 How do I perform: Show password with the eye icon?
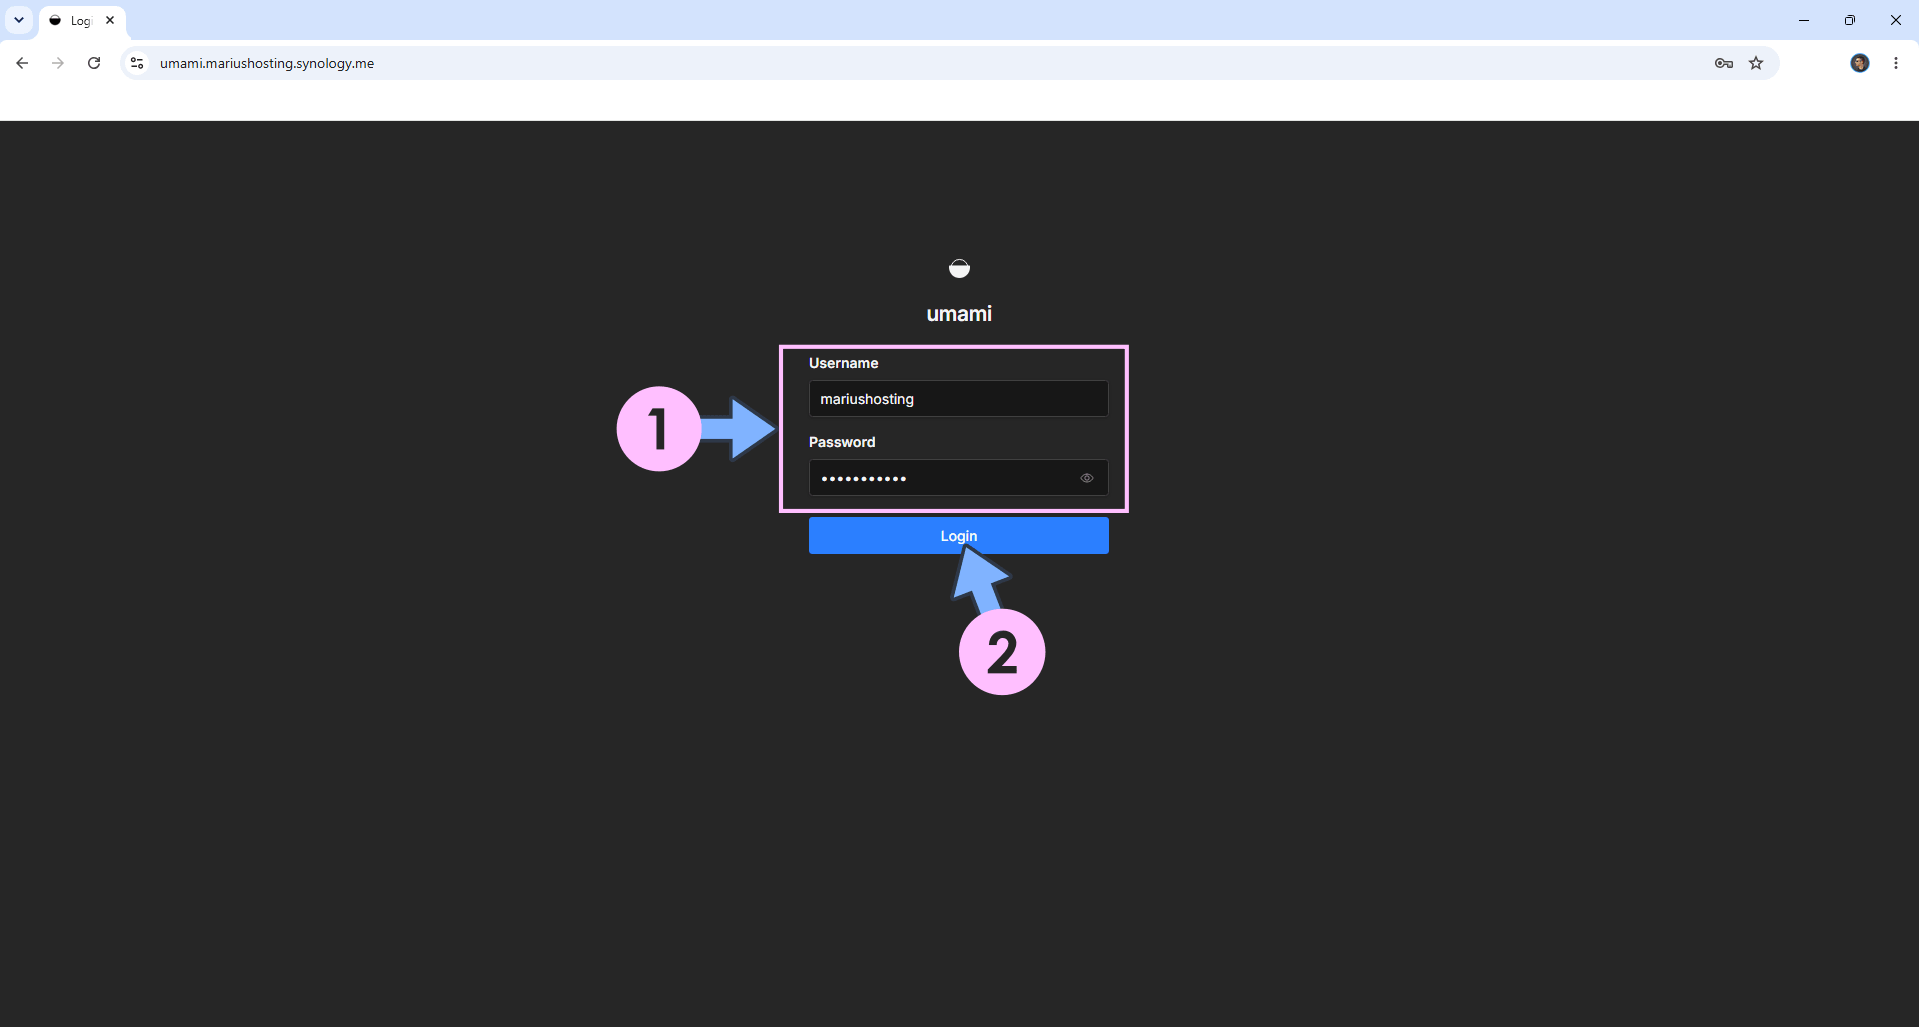1087,478
